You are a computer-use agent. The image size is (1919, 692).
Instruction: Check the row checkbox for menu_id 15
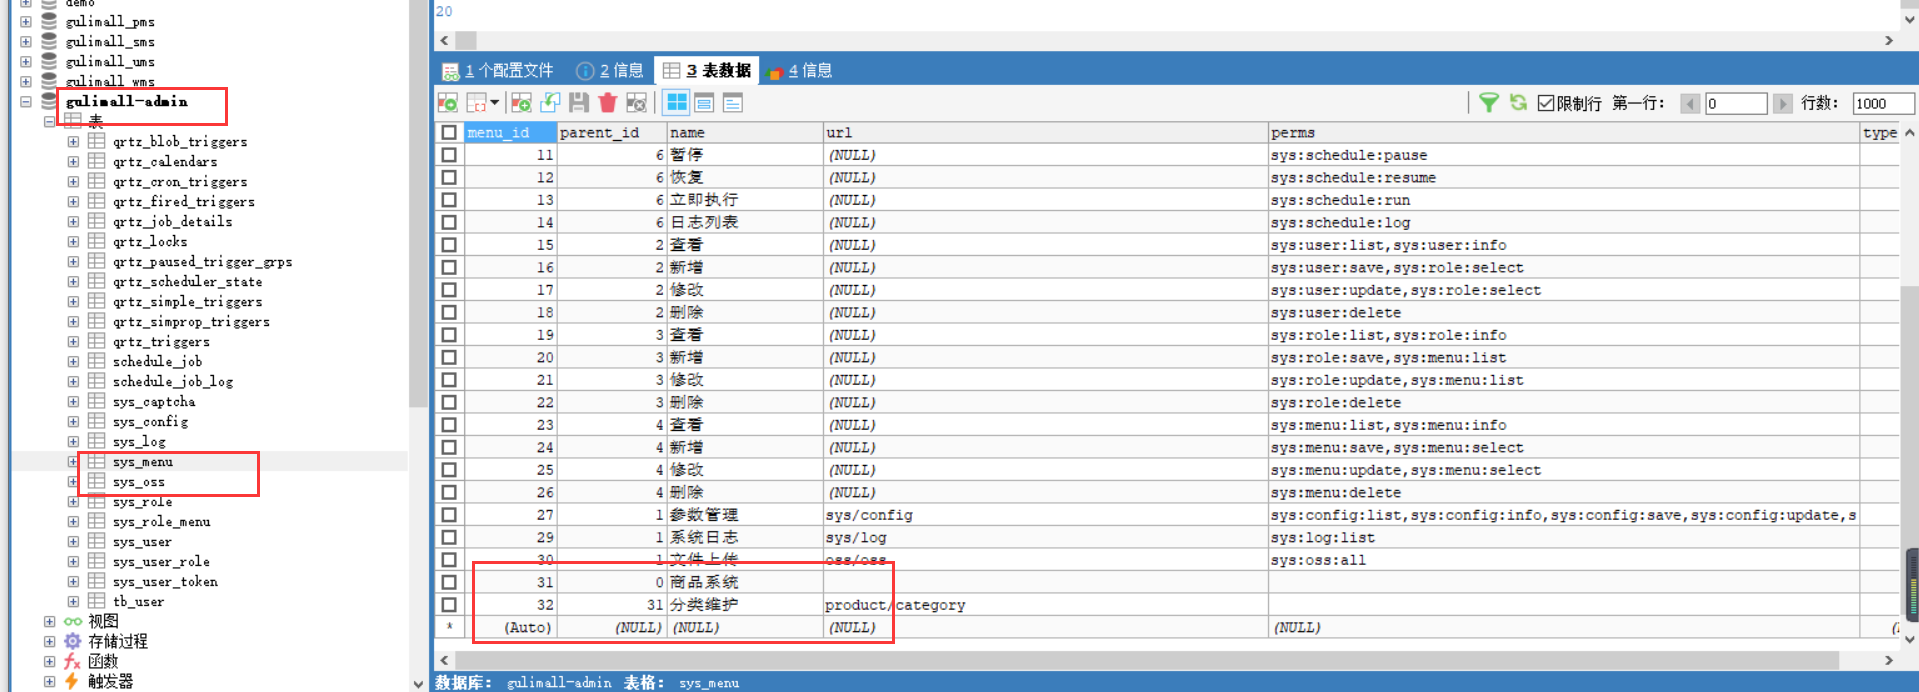(x=449, y=245)
